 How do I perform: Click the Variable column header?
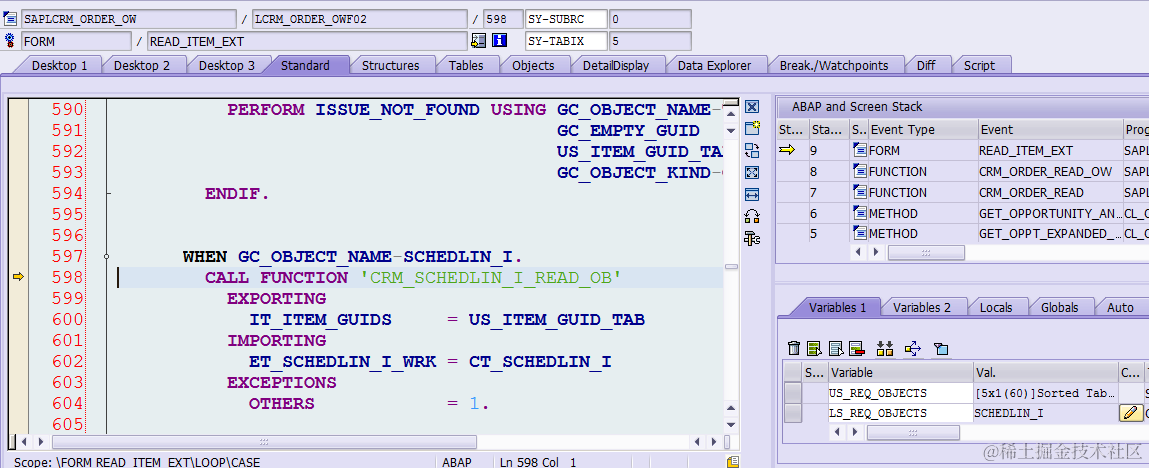pyautogui.click(x=901, y=373)
